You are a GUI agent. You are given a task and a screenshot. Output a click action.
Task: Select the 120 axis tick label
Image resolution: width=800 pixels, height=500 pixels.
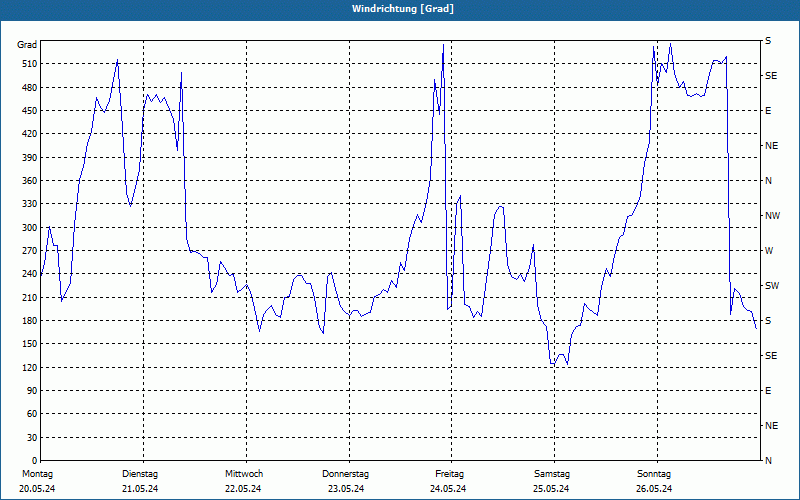pos(30,367)
